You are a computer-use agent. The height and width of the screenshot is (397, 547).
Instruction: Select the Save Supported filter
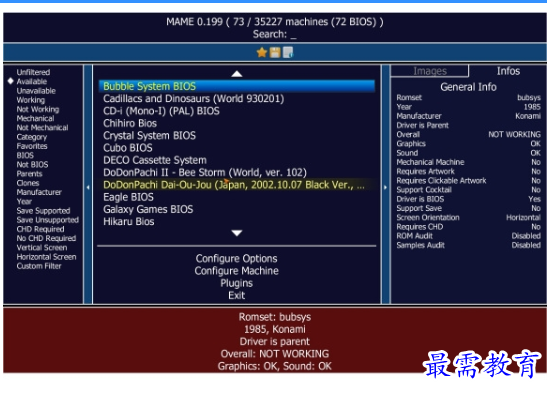[43, 211]
